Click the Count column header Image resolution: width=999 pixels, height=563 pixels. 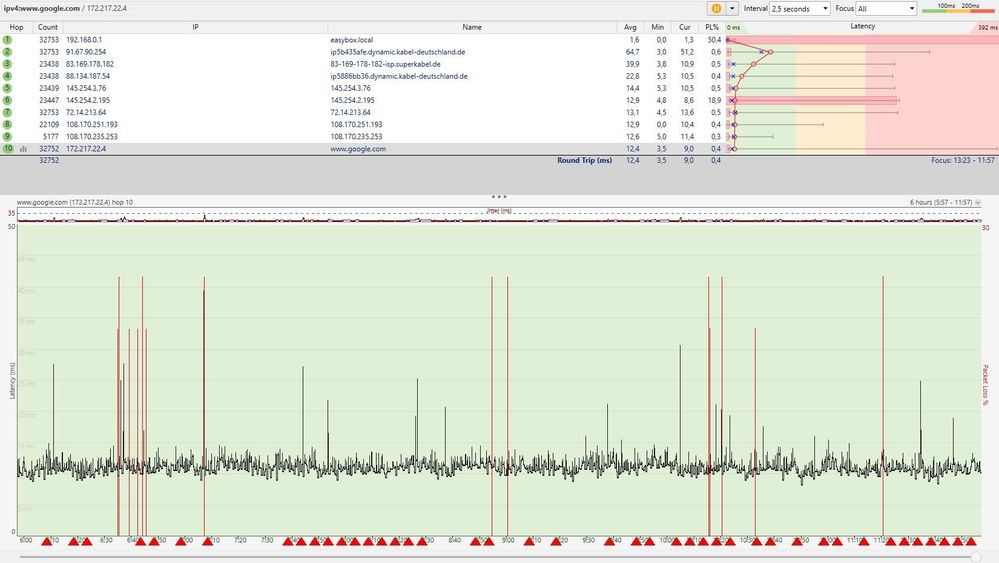(x=48, y=27)
